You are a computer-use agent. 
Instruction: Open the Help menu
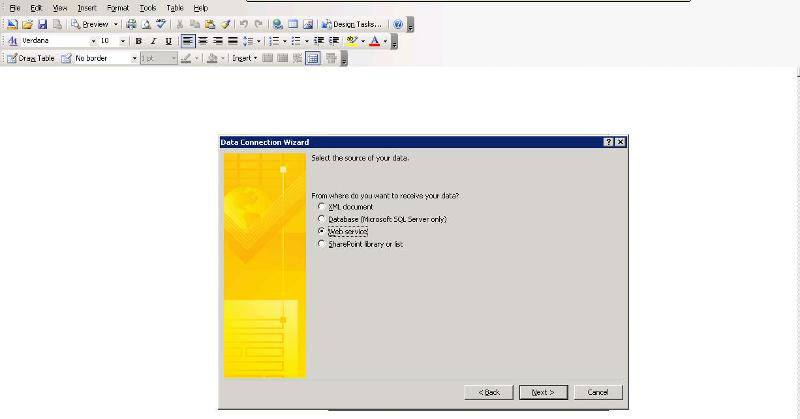coord(201,8)
